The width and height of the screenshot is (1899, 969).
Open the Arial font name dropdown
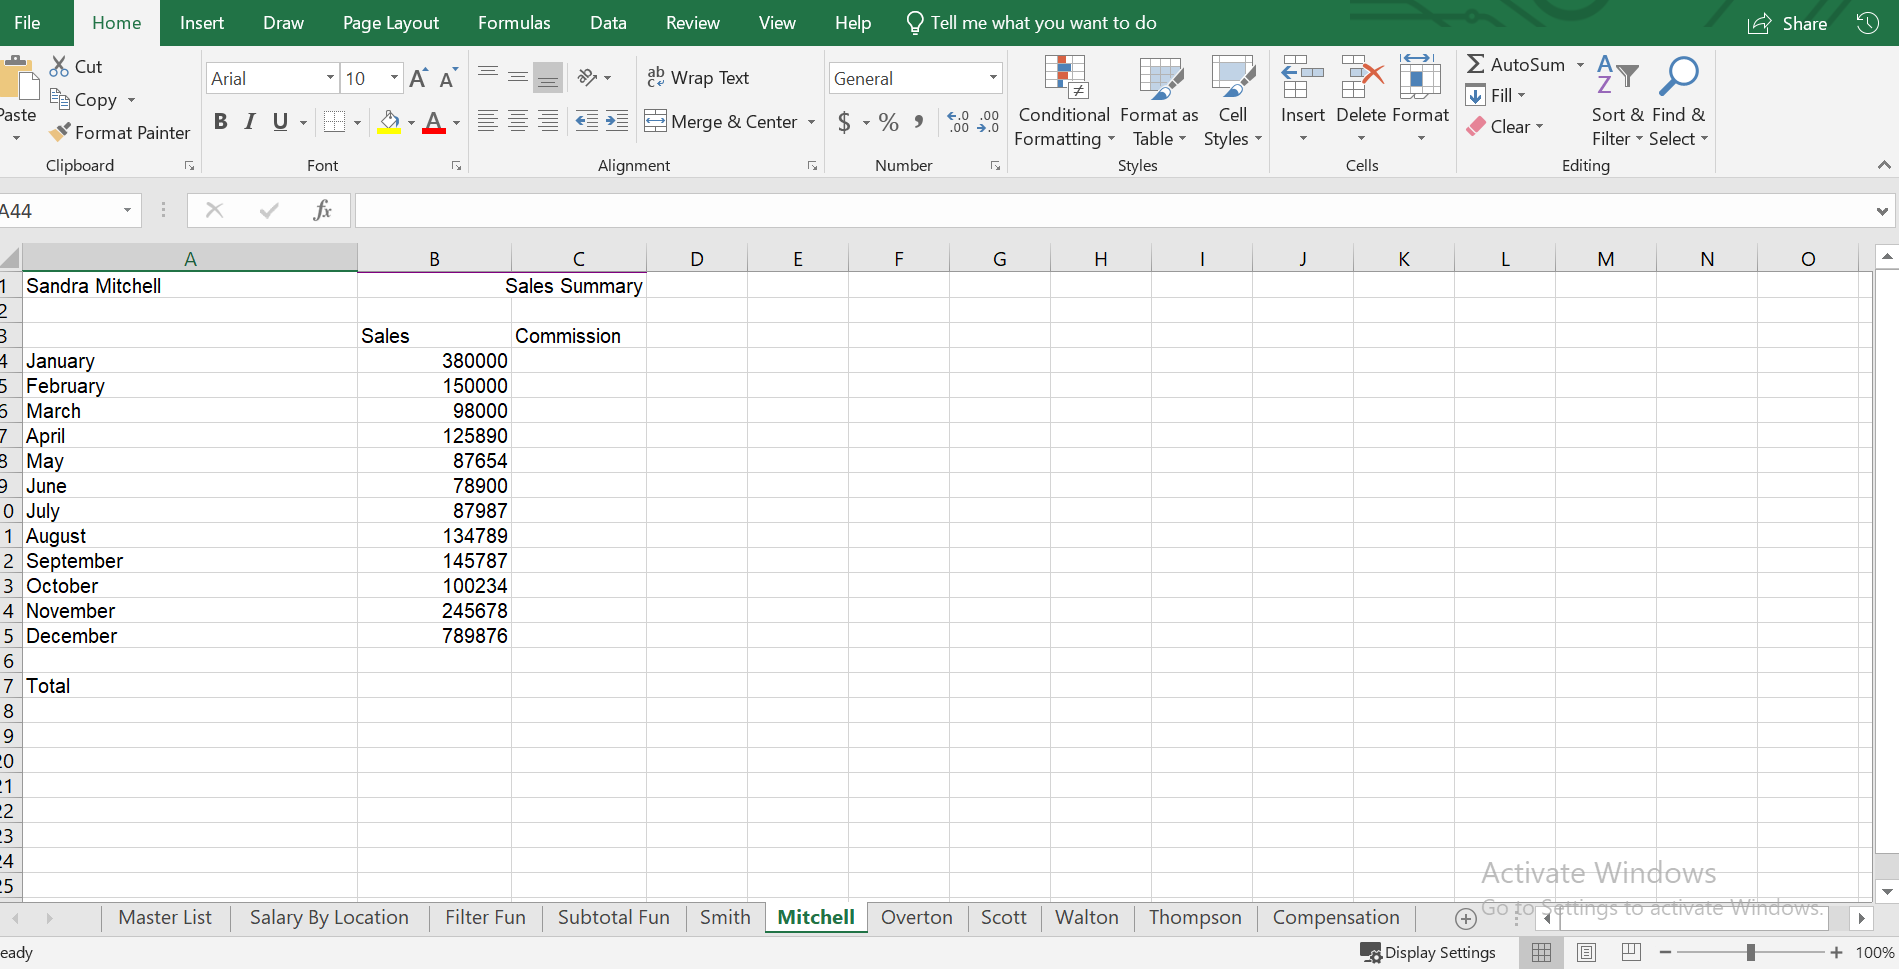330,78
